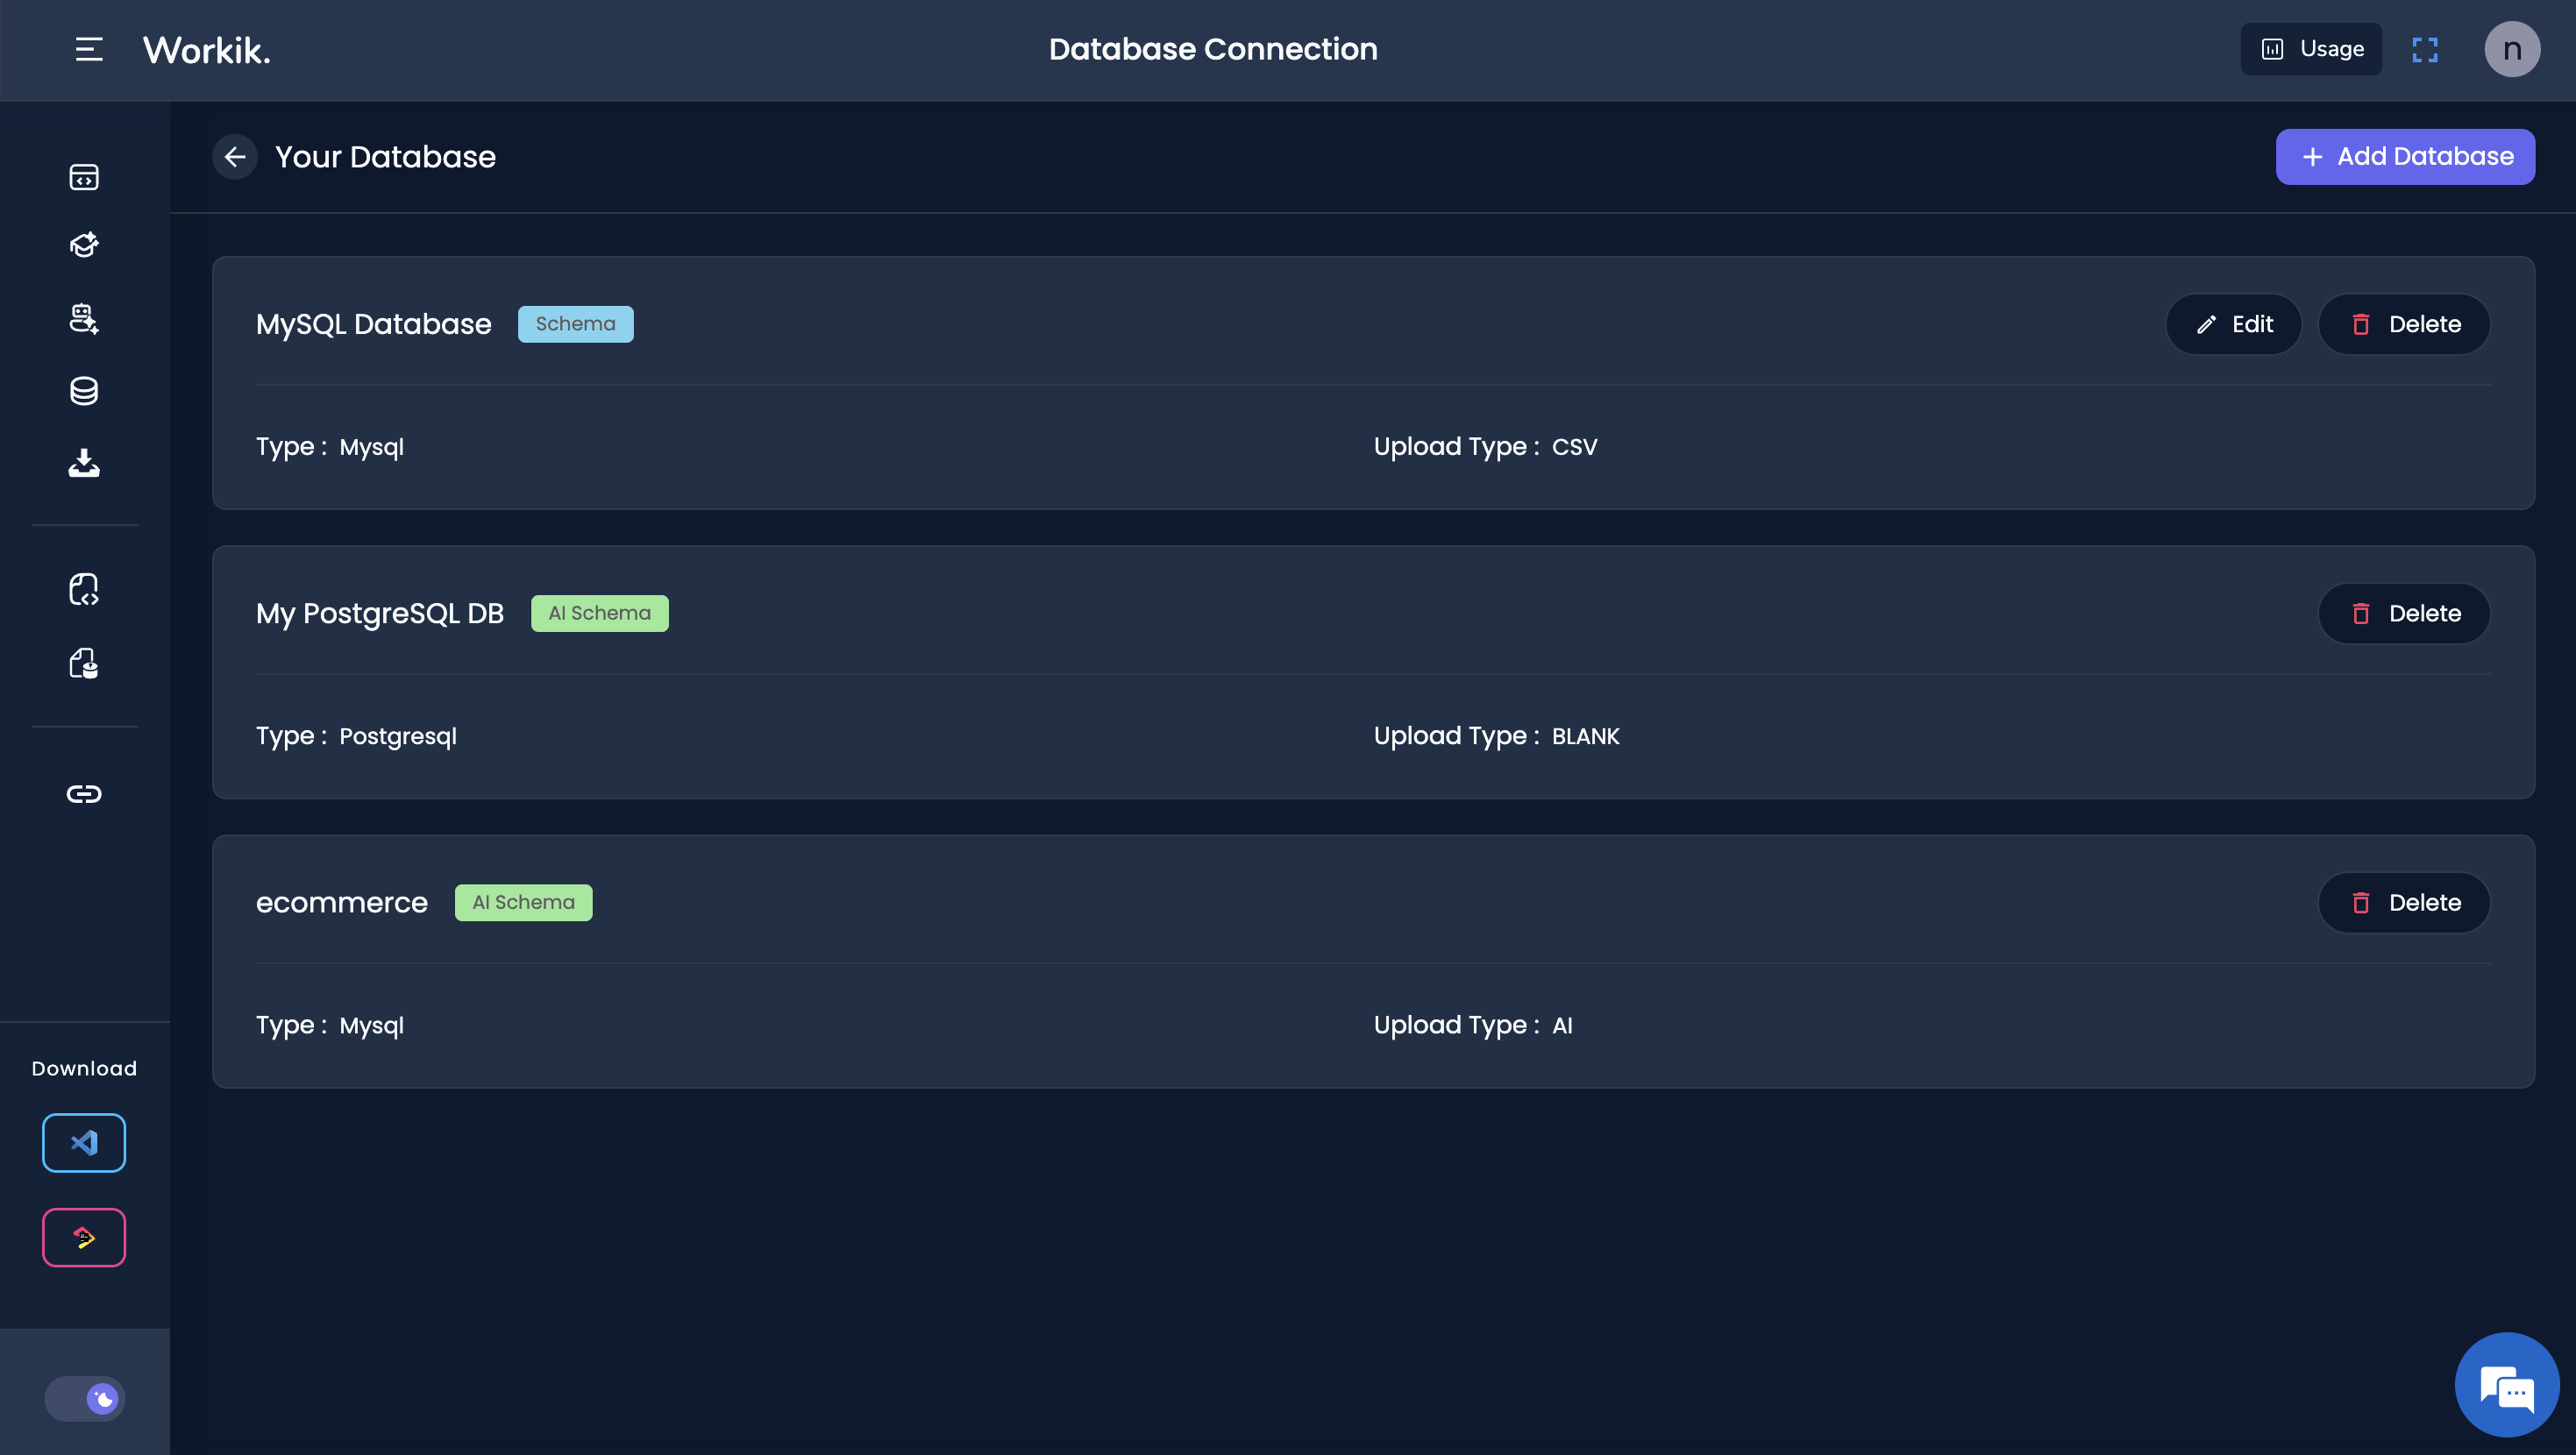
Task: Click the Workik logo
Action: 207,50
